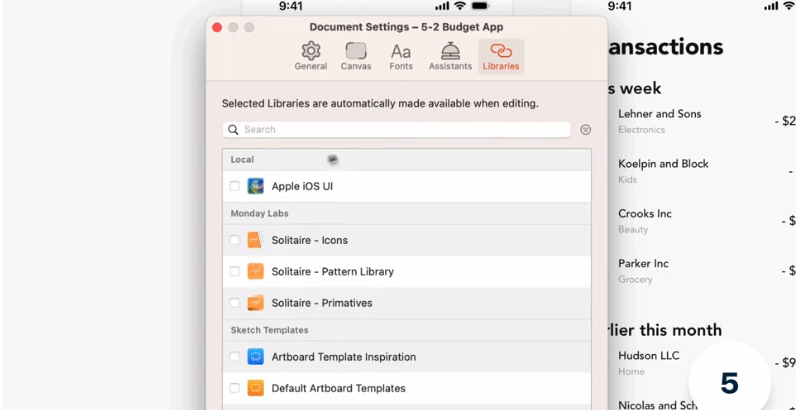
Task: Click the Apple iOS UI library icon
Action: pos(255,186)
